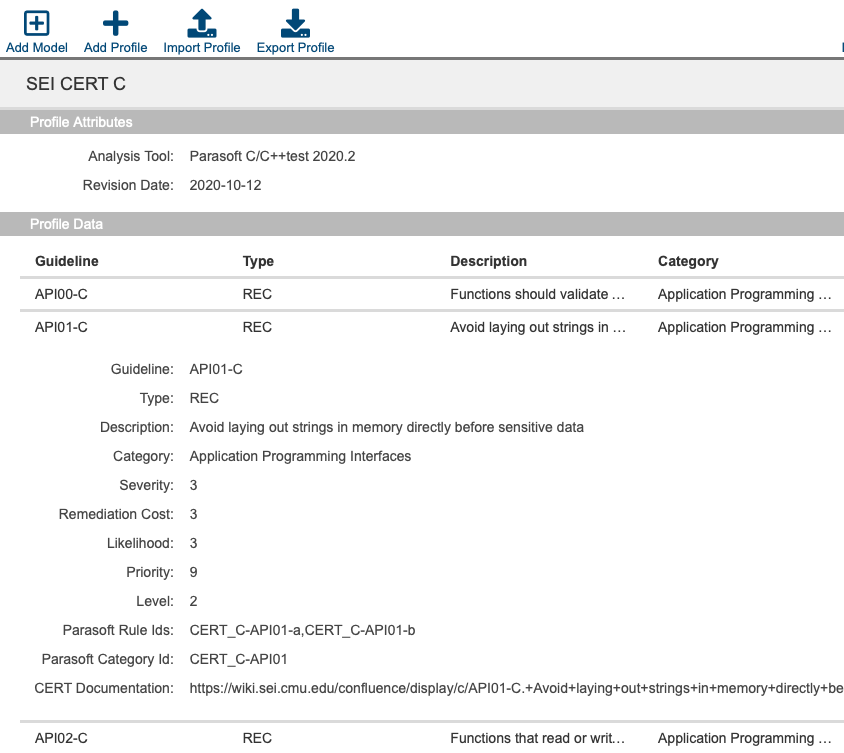Screen dimensions: 844x753
Task: Click the Priority value 9
Action: 193,572
